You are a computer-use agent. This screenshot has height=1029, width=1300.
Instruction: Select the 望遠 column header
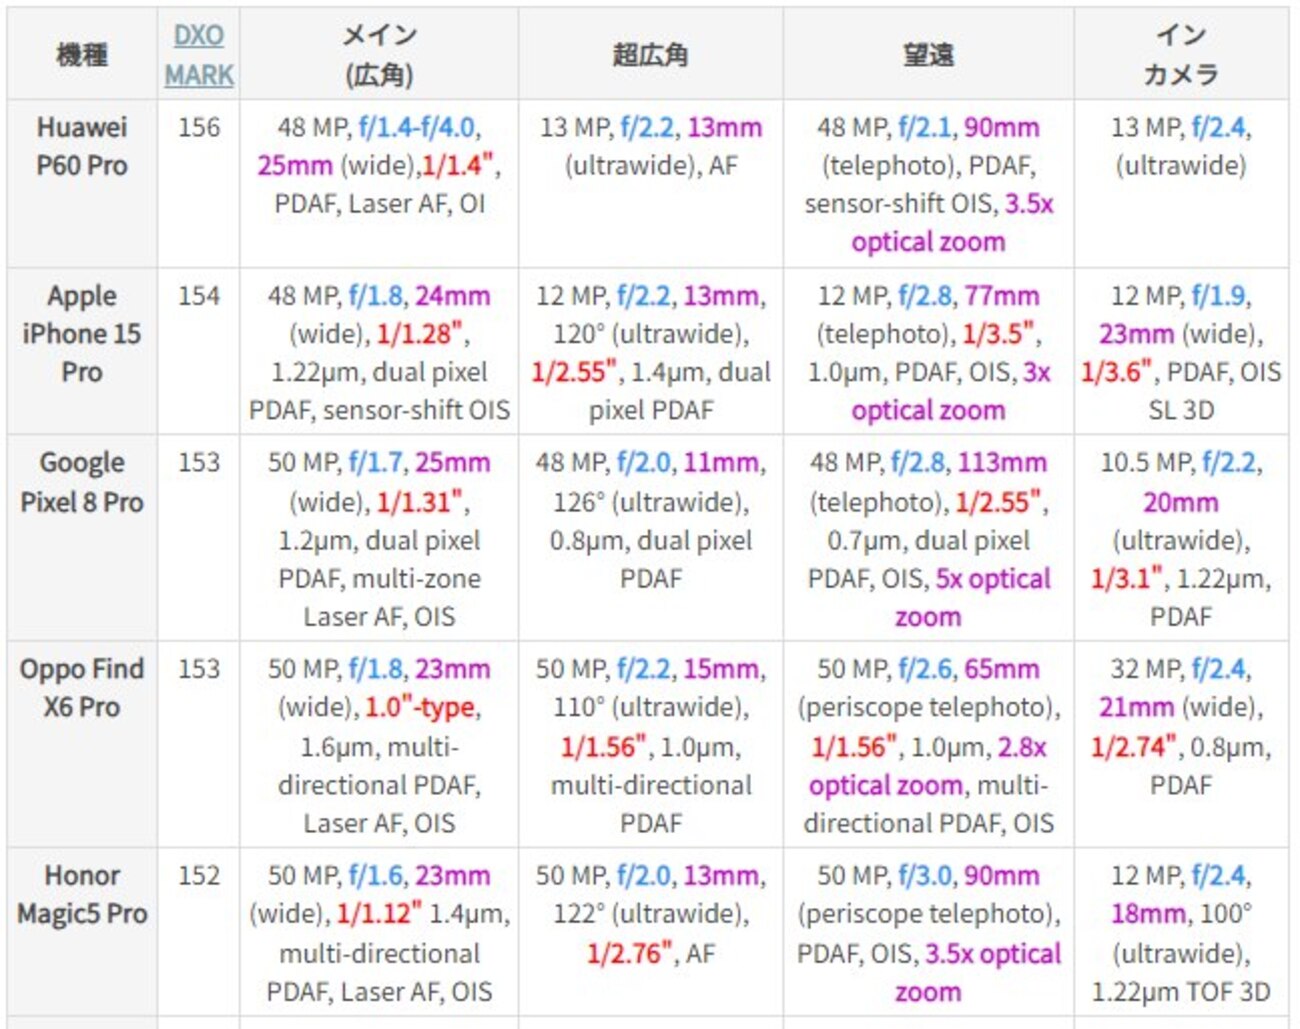click(x=928, y=55)
